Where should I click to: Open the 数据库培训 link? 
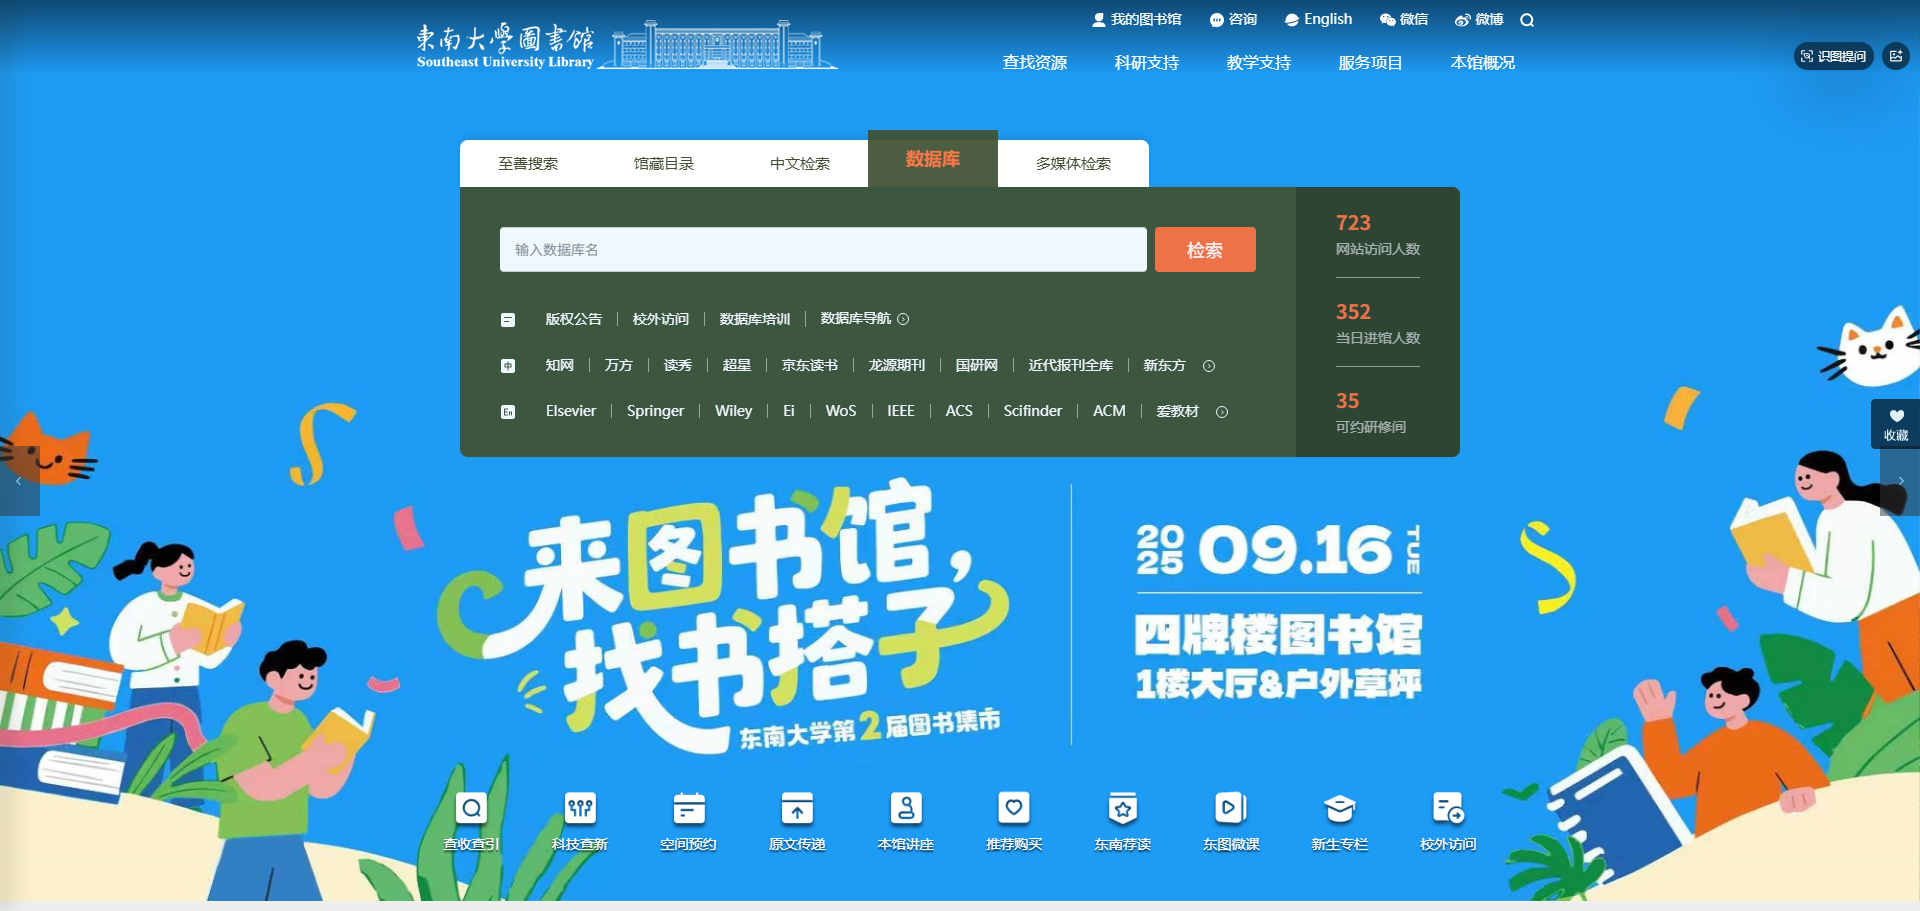click(755, 319)
